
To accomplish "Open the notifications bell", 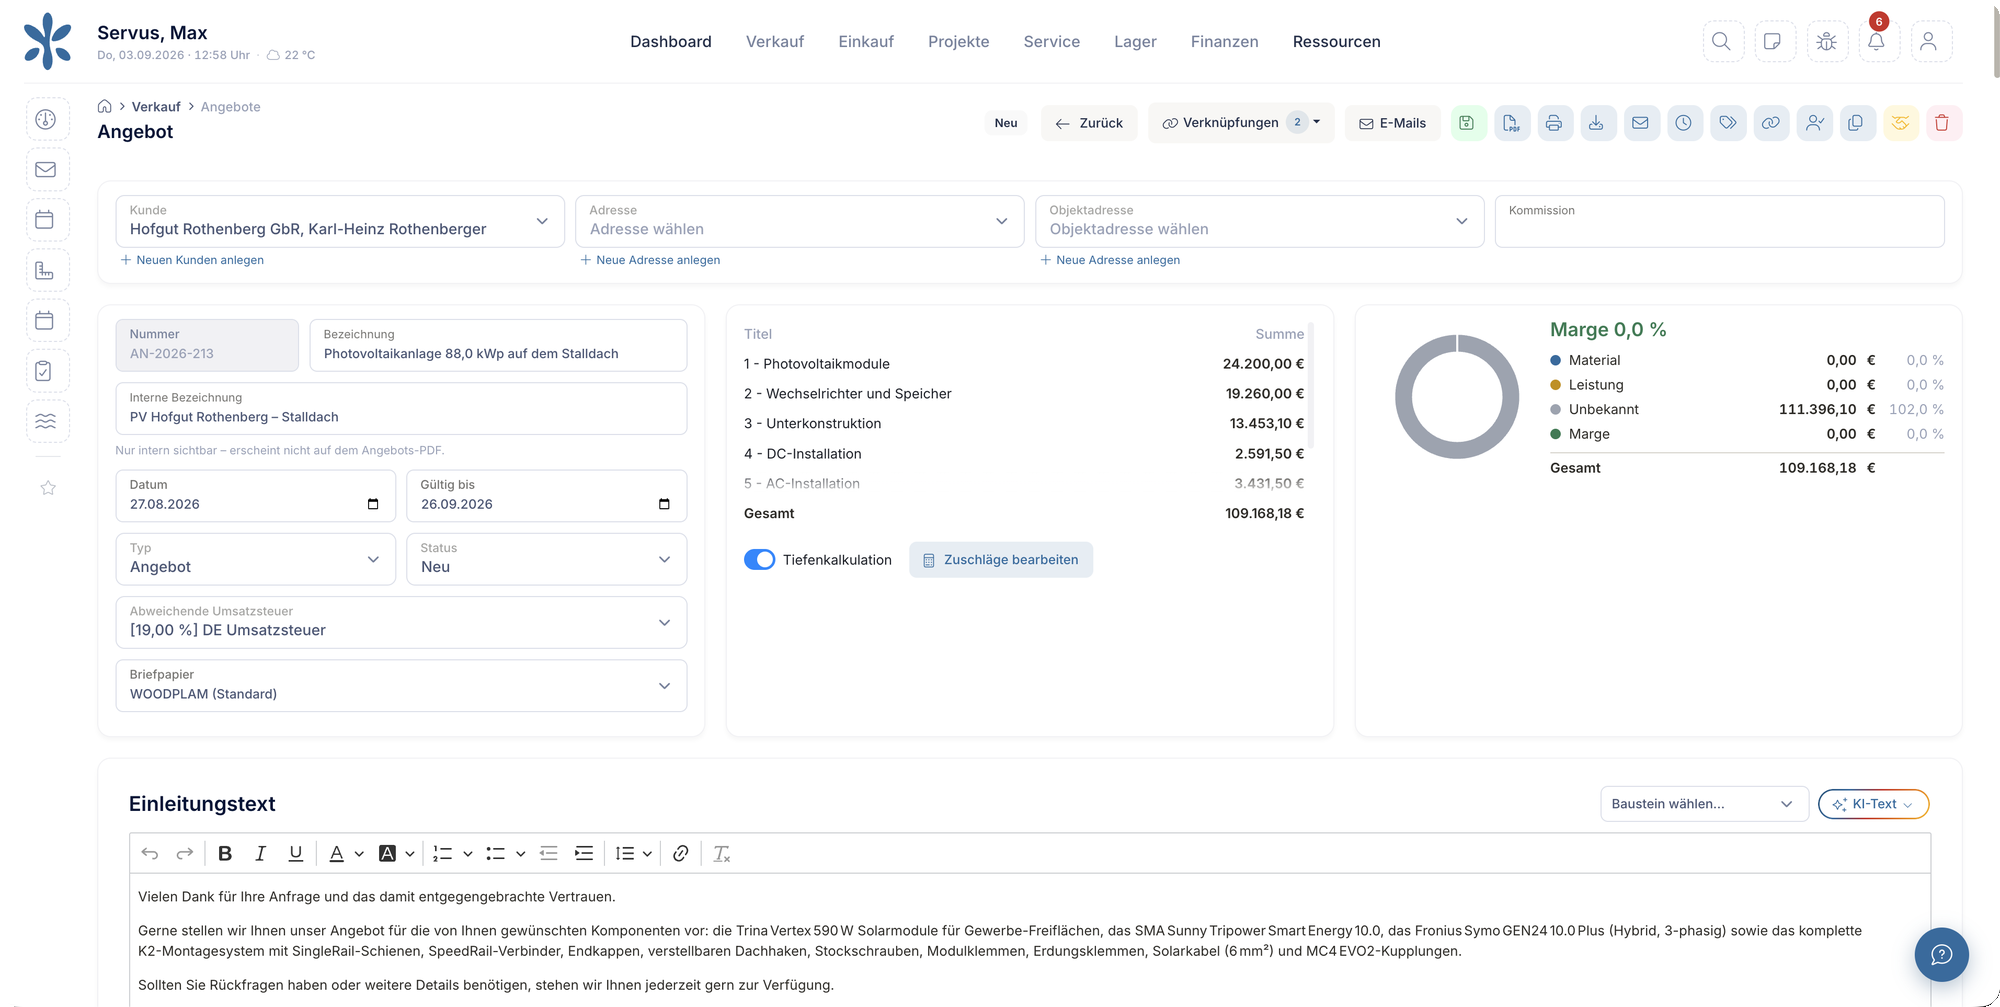I will pos(1877,42).
